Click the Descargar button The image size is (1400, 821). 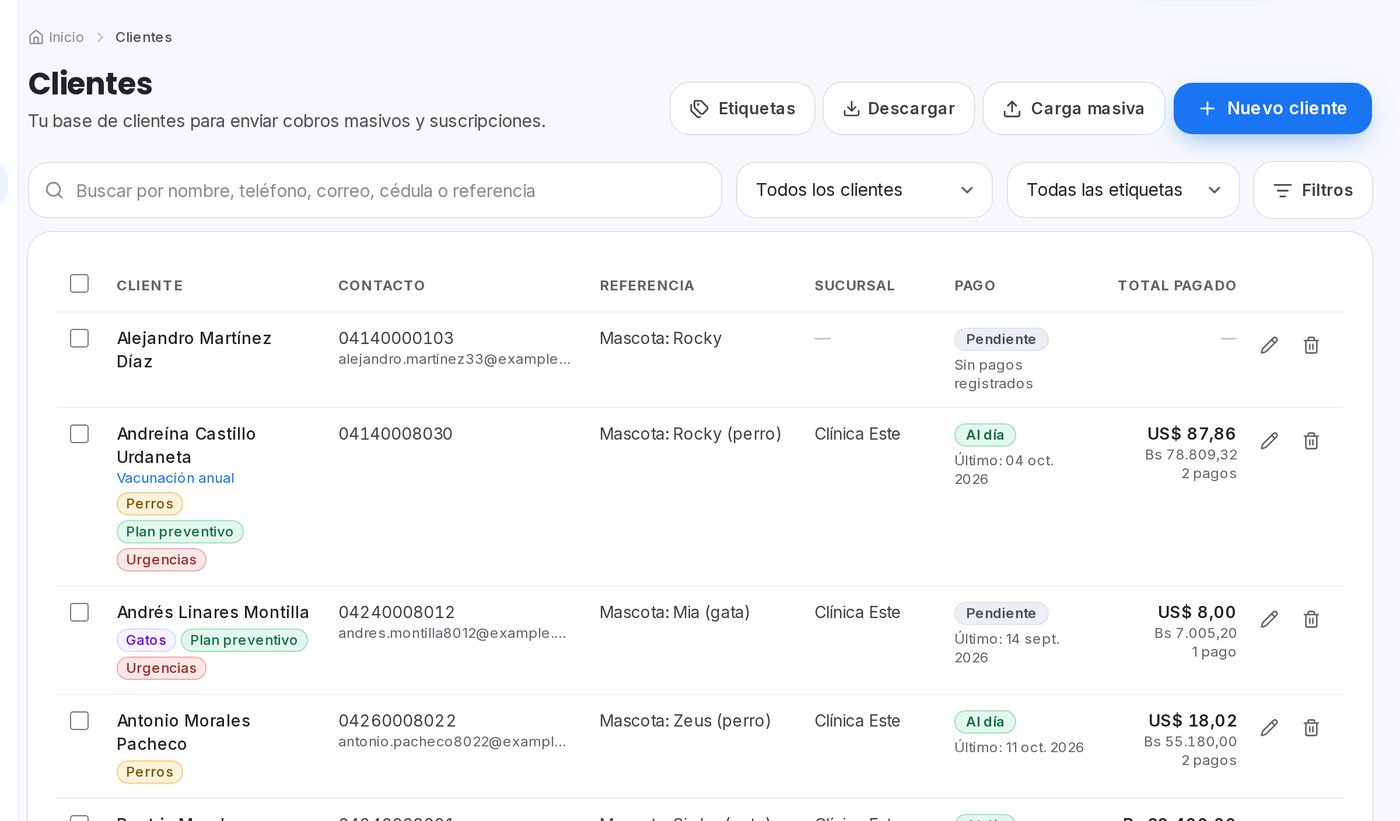(898, 108)
